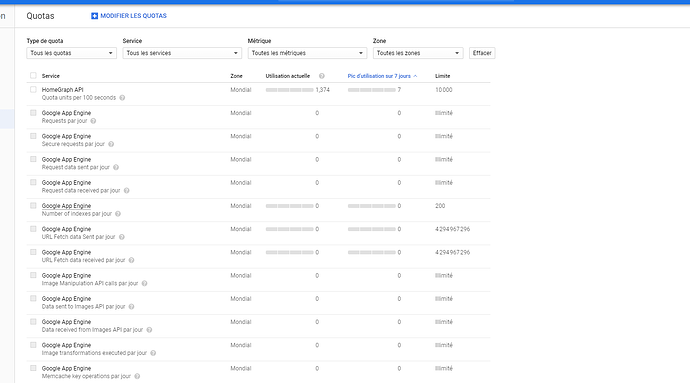
Task: Click HomeGraph API current usage bar
Action: point(290,90)
